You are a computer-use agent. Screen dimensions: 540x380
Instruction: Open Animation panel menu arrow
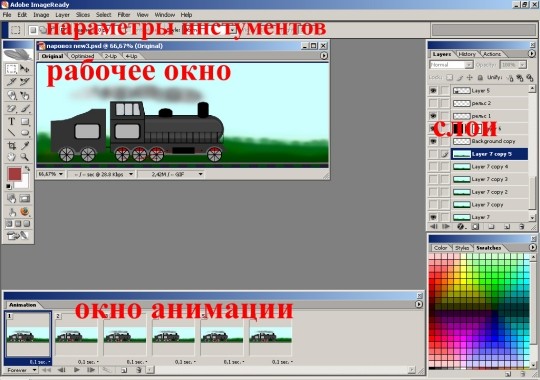click(x=419, y=305)
